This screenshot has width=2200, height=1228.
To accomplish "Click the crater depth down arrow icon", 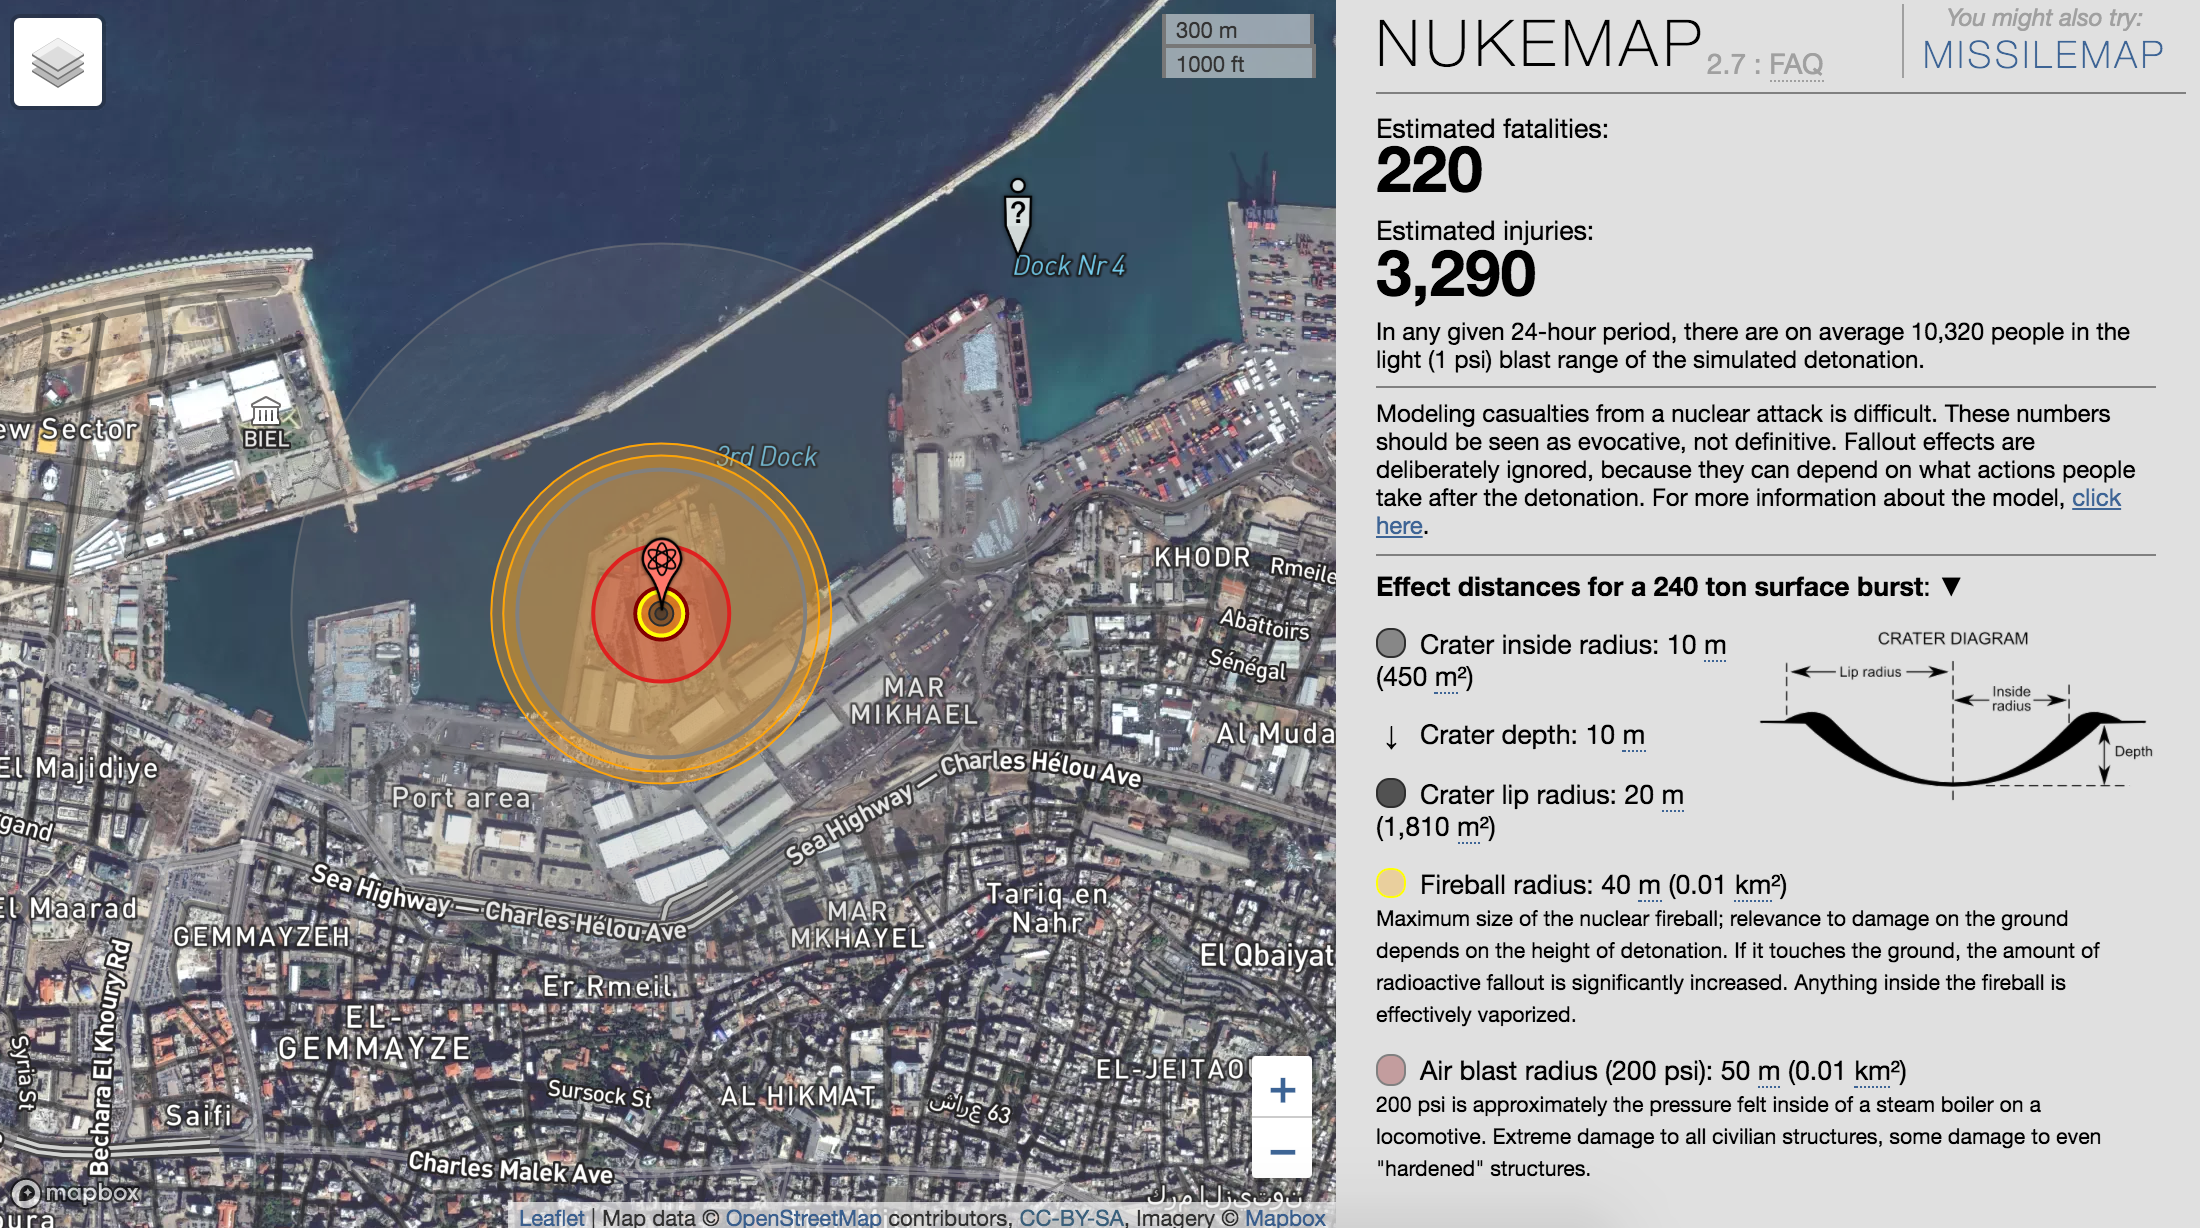I will click(x=1391, y=738).
